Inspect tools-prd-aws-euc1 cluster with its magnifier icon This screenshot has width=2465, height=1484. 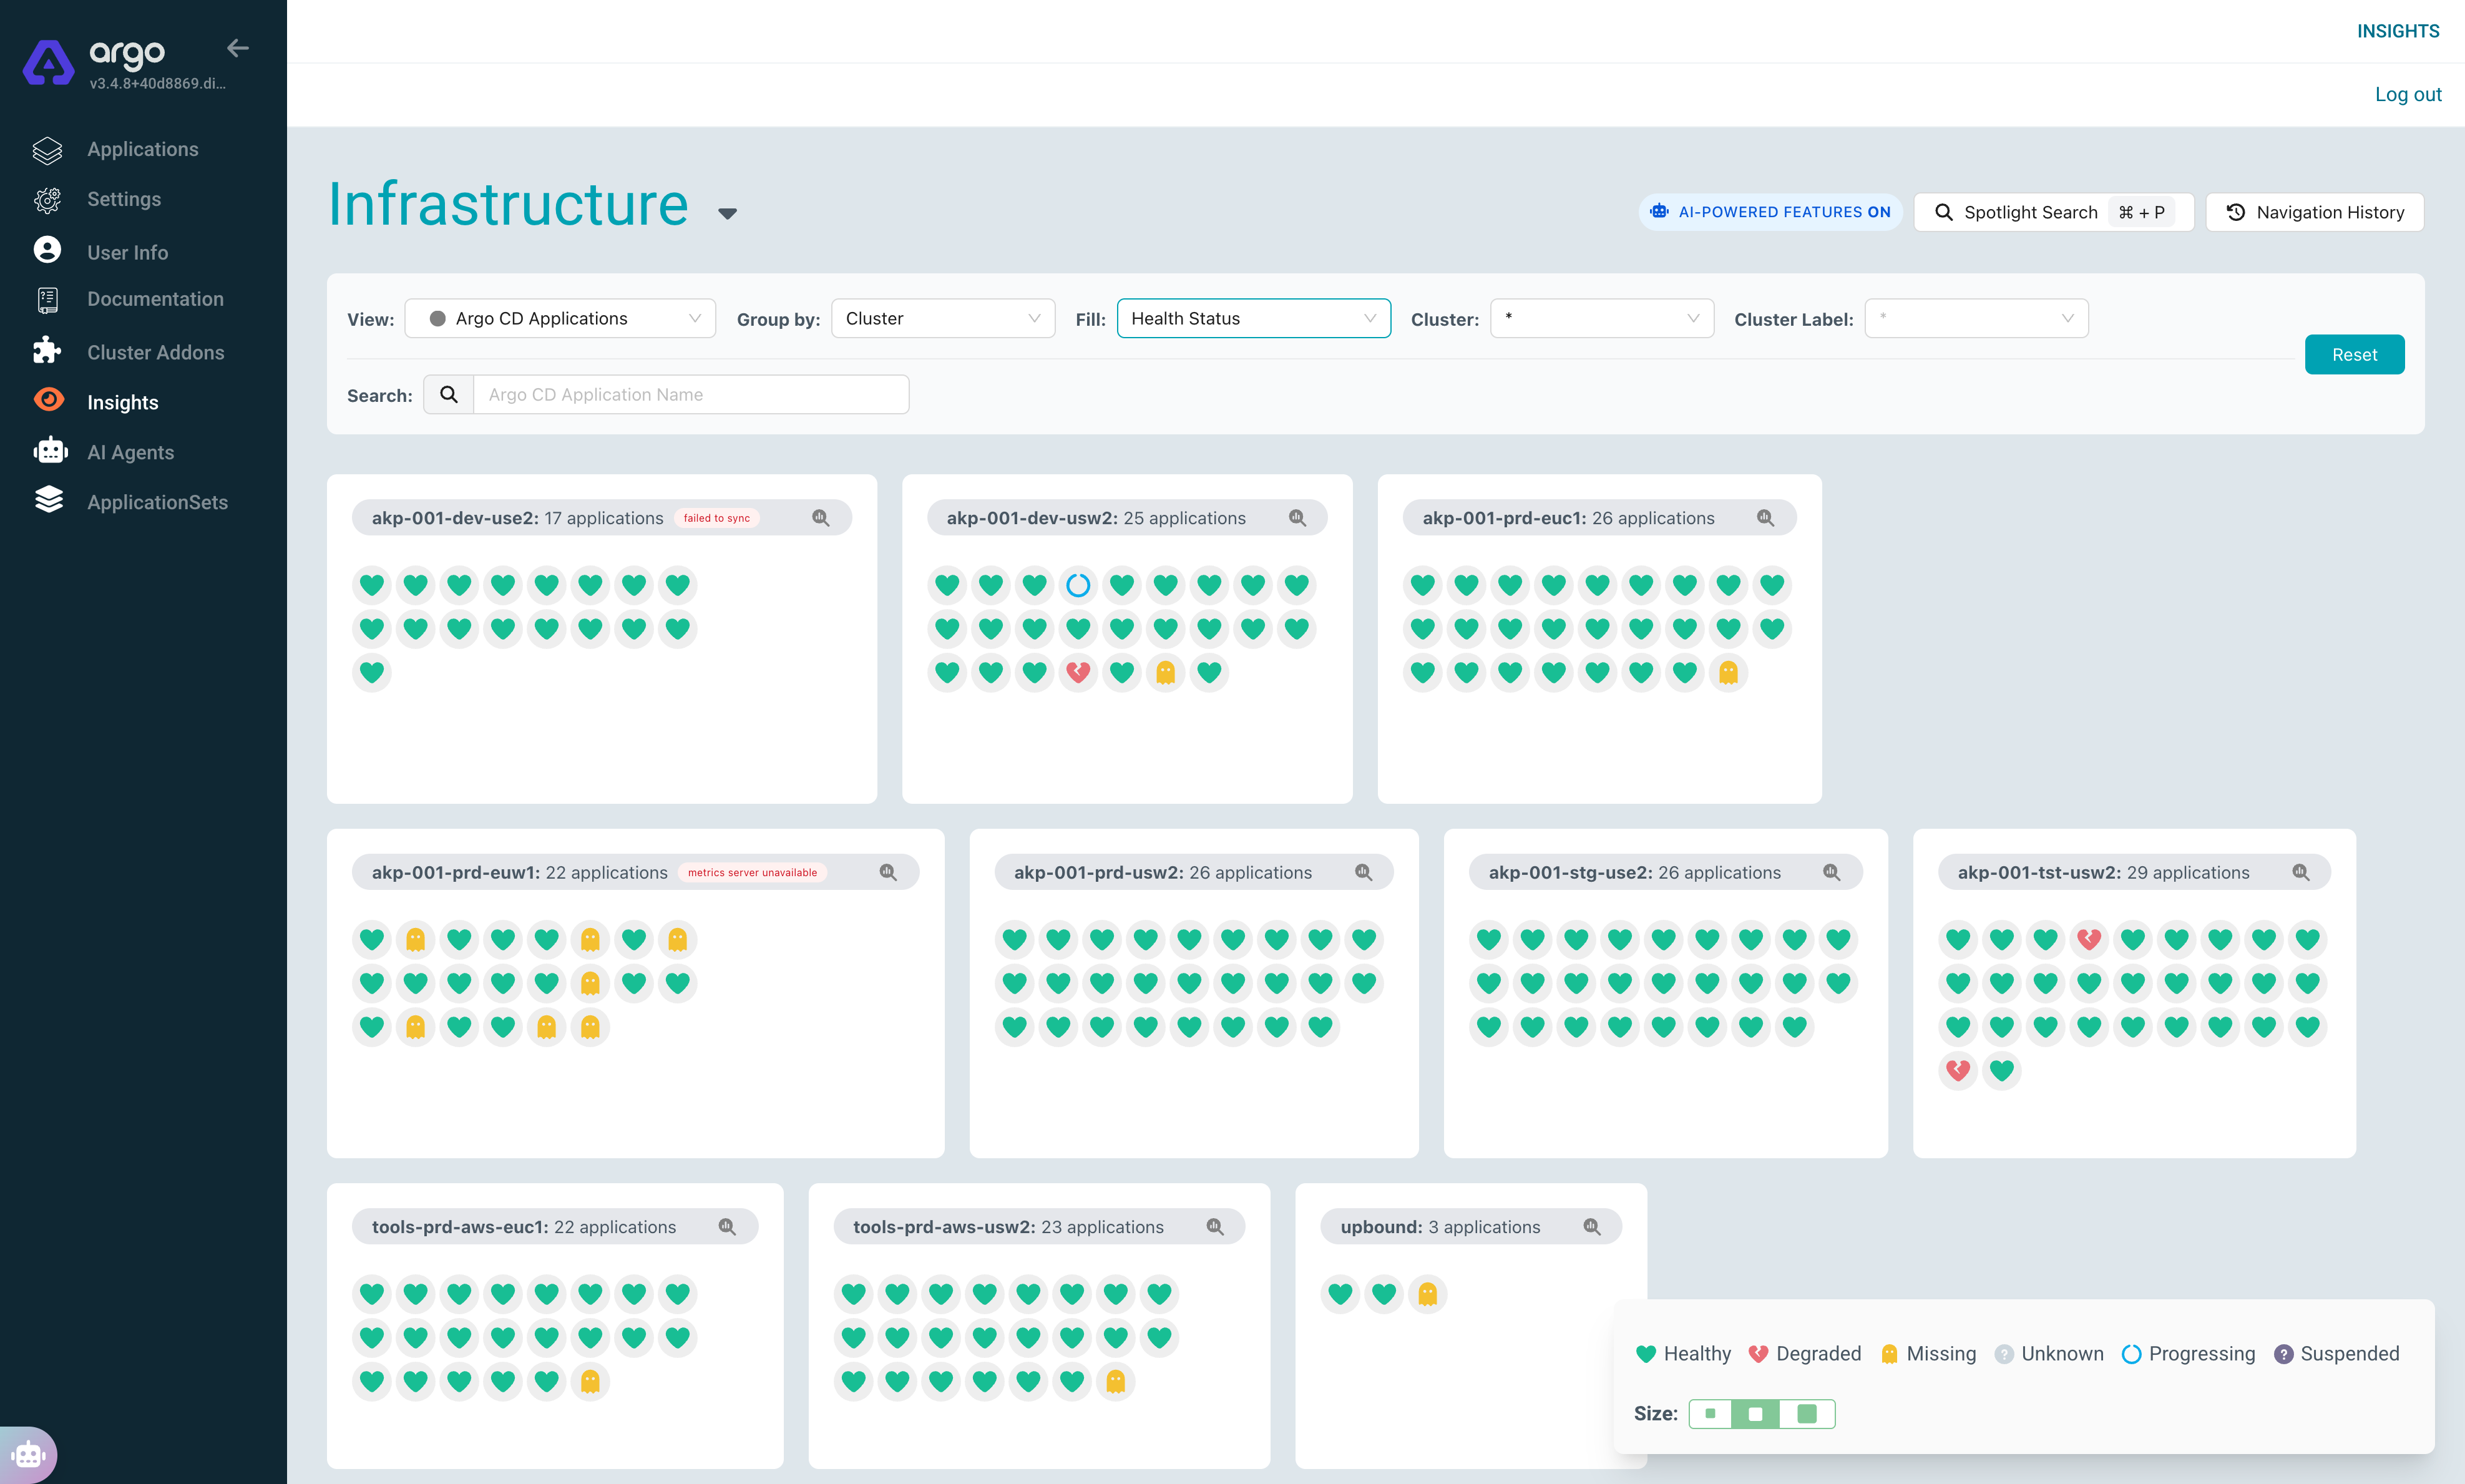tap(727, 1227)
